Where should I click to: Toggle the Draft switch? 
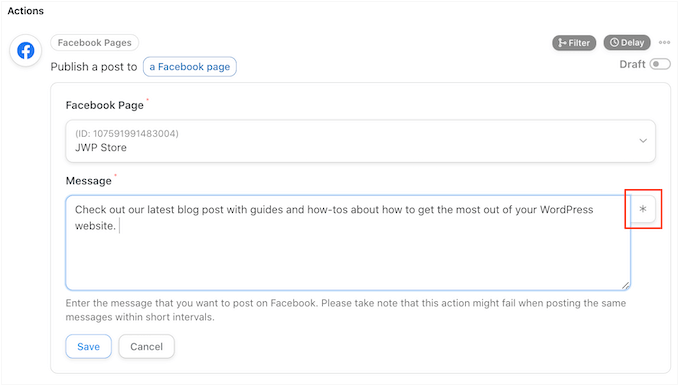point(660,64)
